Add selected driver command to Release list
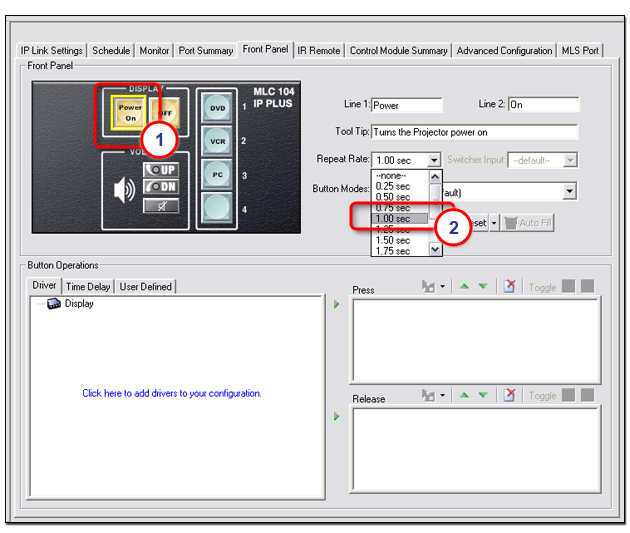Viewport: 630px width, 533px height. click(x=337, y=417)
